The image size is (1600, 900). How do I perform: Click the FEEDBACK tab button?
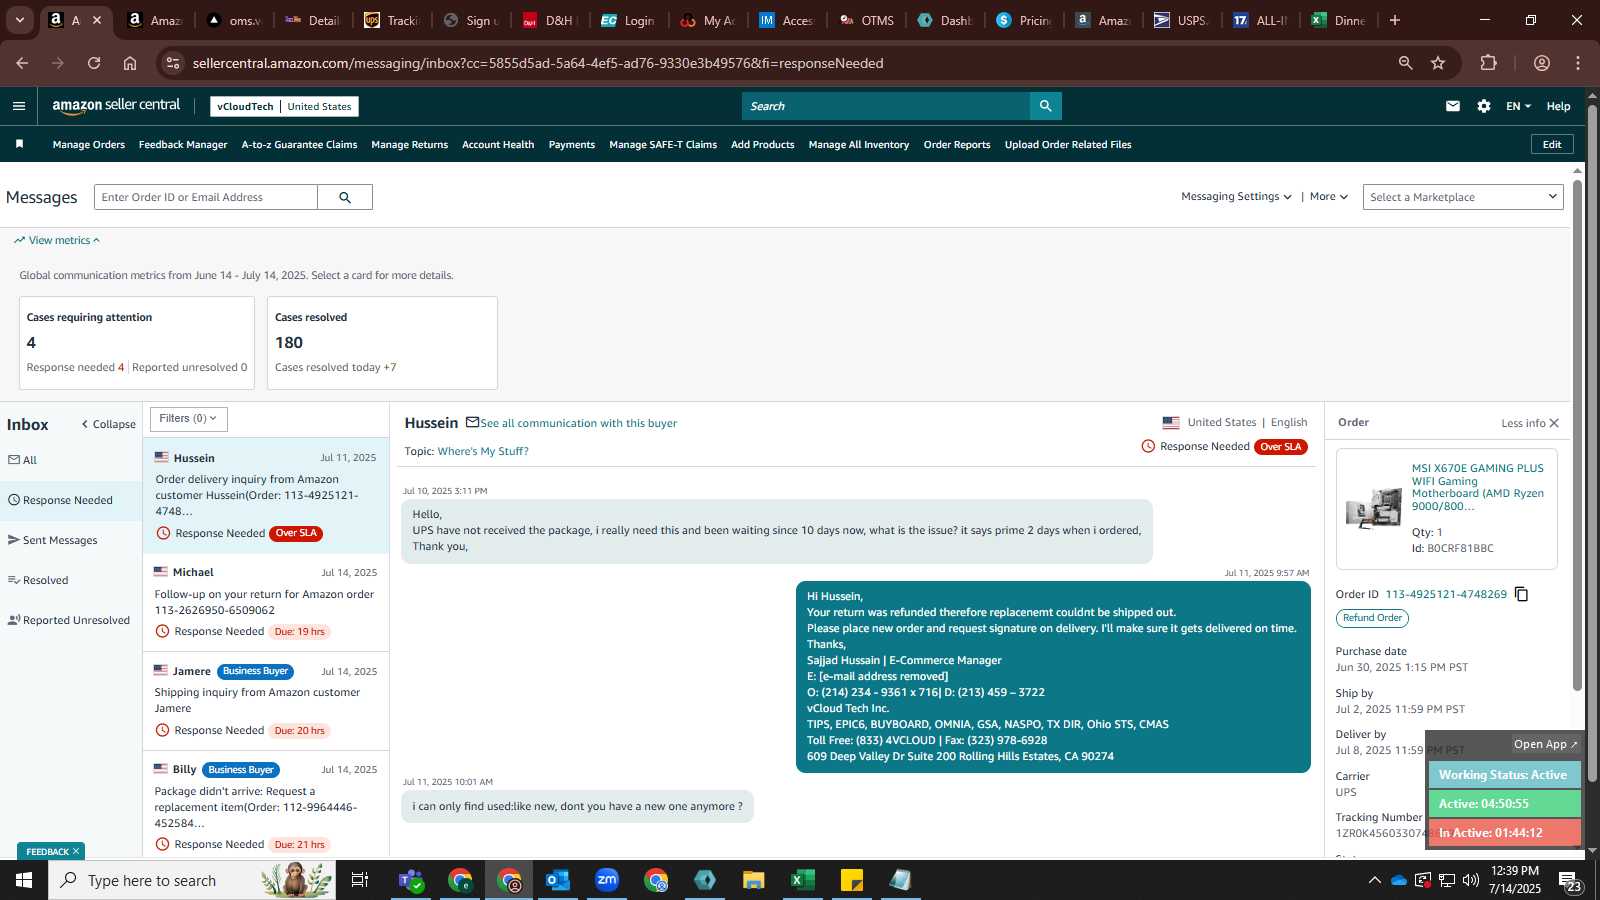coord(51,851)
